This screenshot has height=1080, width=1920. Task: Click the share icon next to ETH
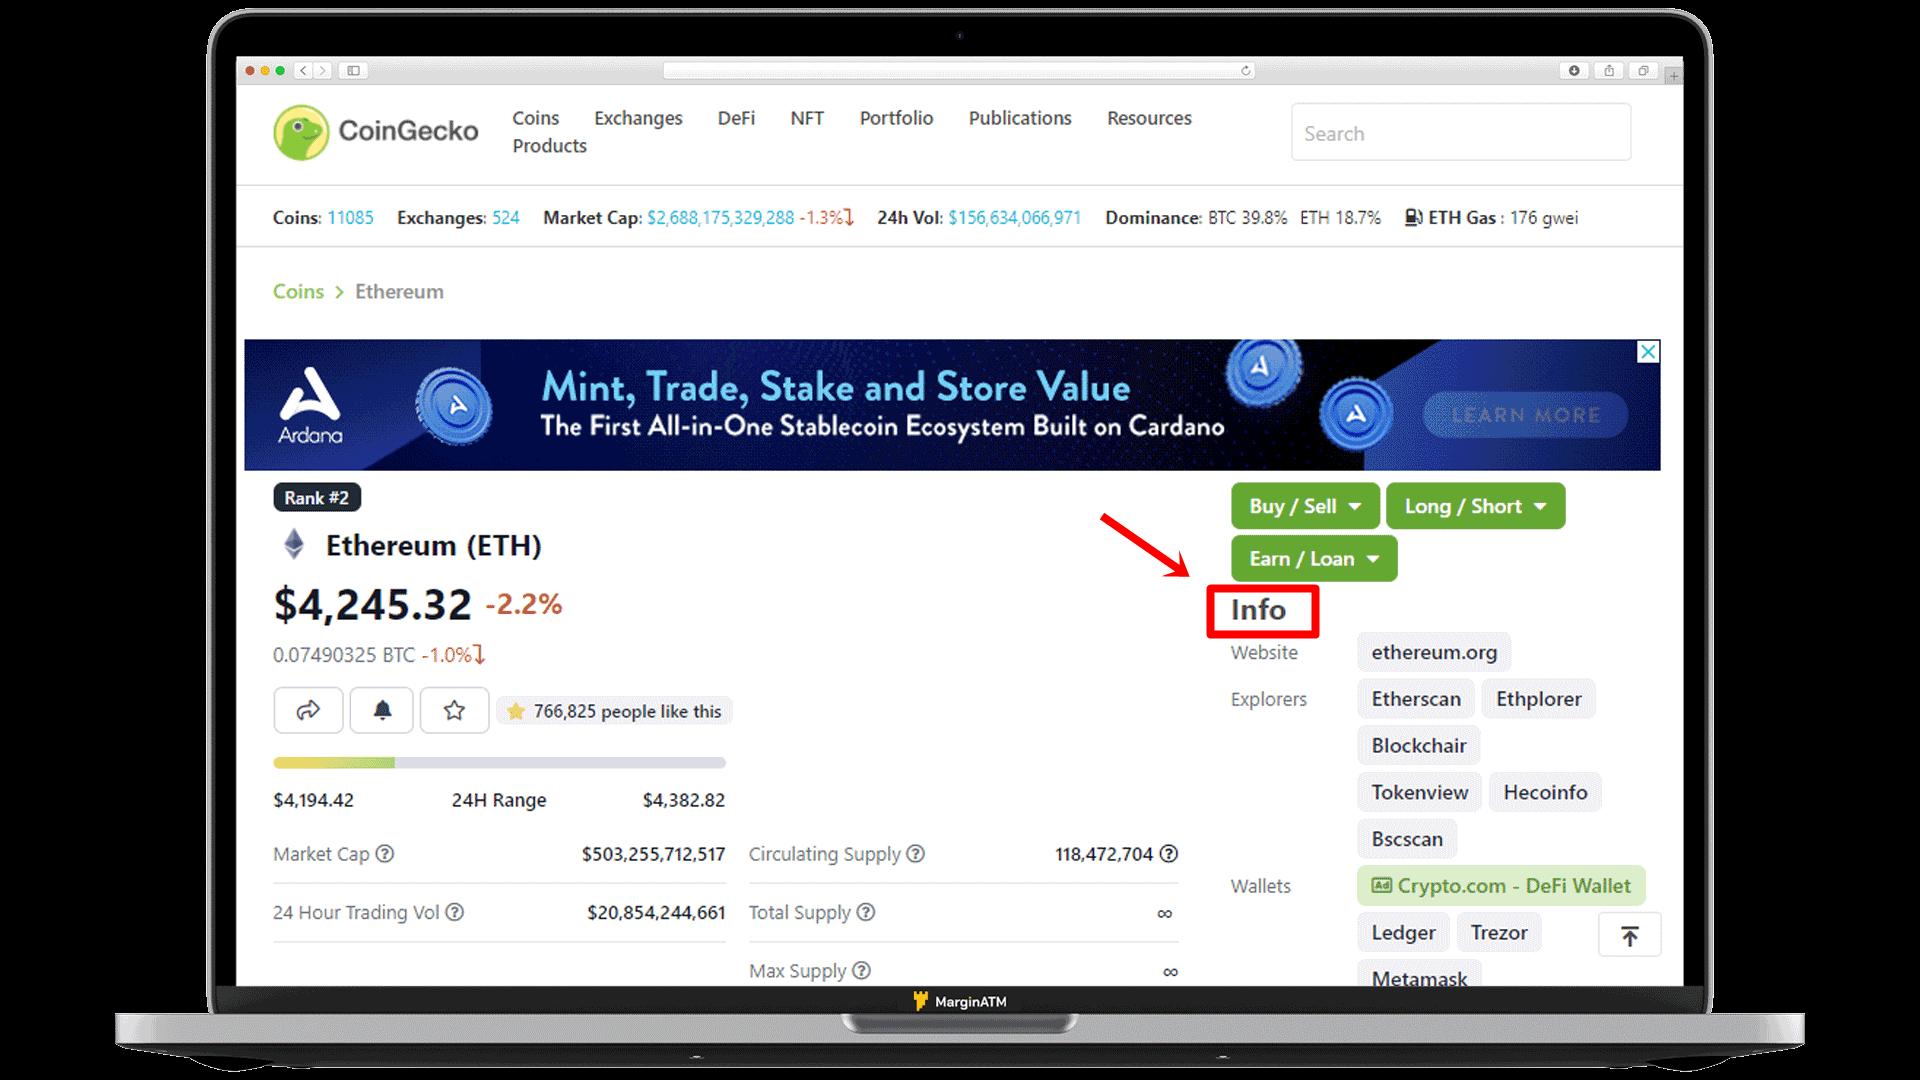[x=307, y=709]
